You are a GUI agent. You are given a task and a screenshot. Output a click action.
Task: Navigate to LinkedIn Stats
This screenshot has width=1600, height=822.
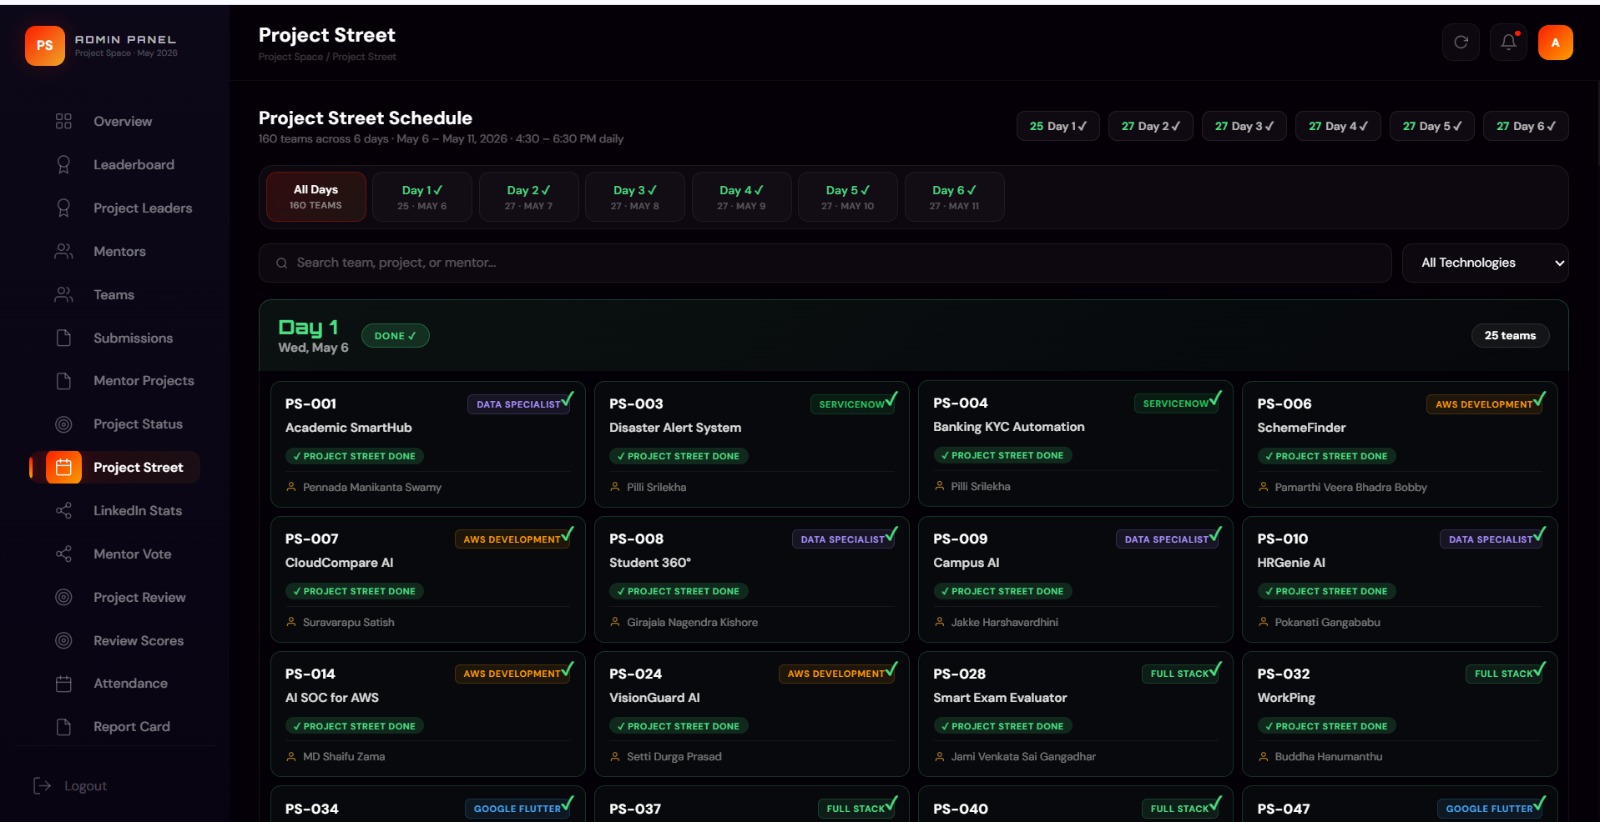pos(138,511)
